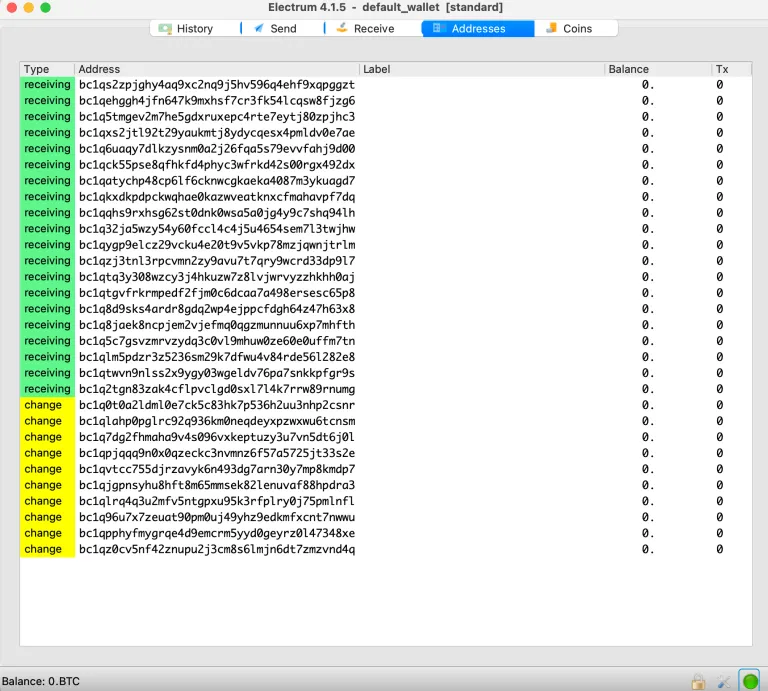This screenshot has width=768, height=691.
Task: Select address starting bc1q8jaek8nc
Action: coord(217,325)
